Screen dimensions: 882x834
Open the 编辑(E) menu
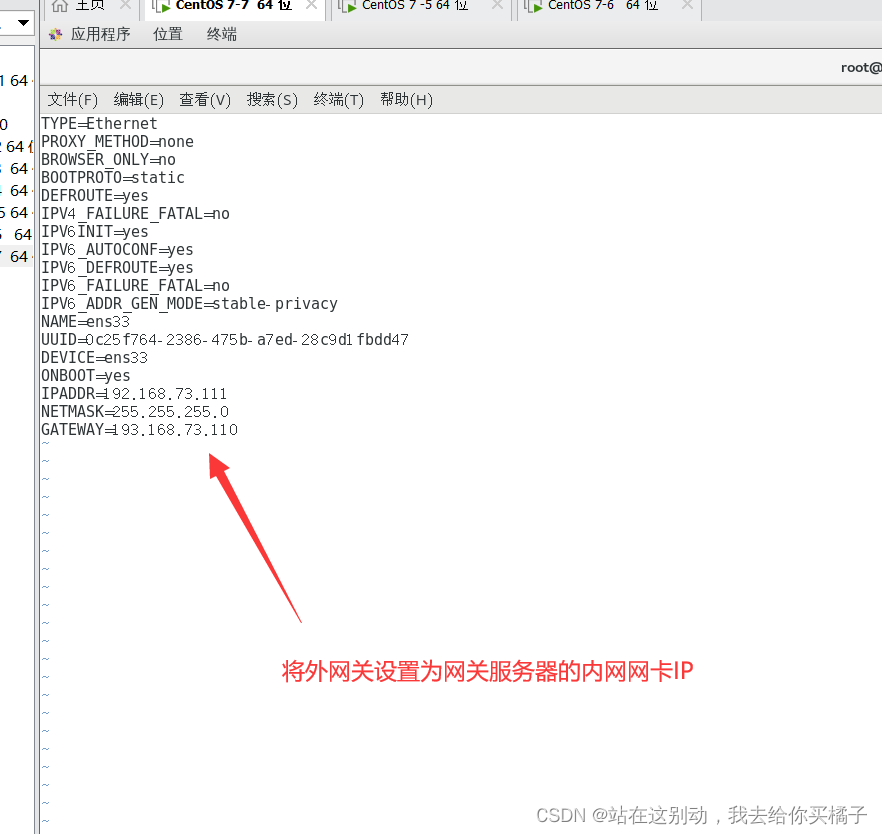[x=138, y=100]
